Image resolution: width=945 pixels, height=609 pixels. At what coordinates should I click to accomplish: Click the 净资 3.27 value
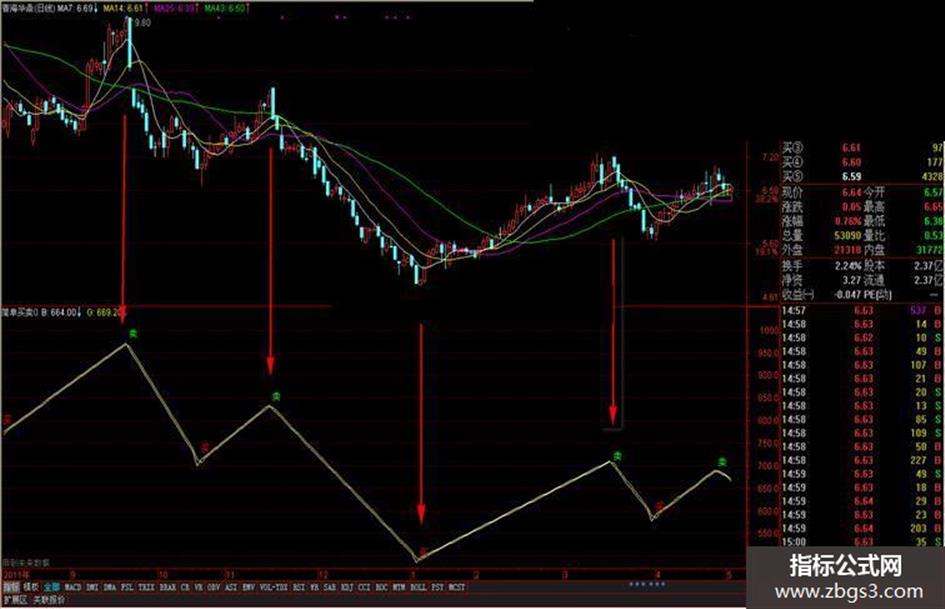852,280
